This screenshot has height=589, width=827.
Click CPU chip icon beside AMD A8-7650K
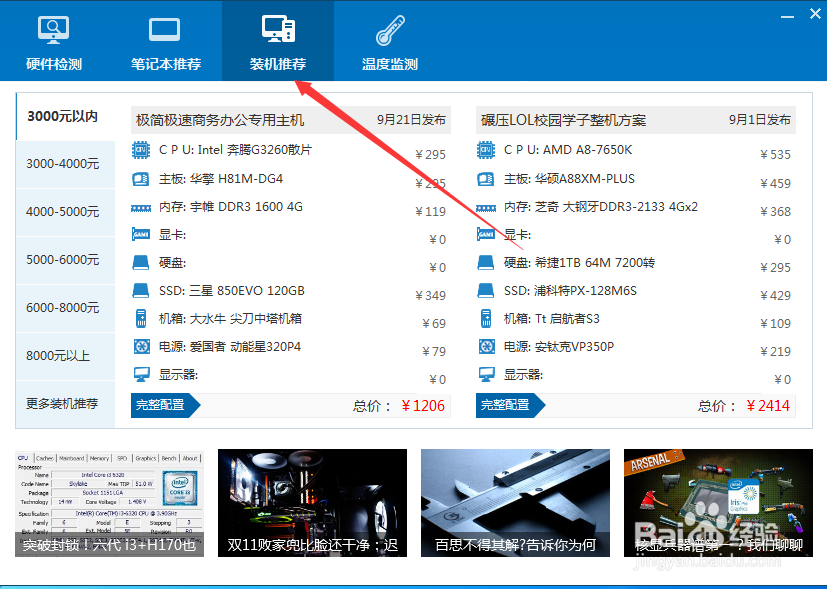[x=486, y=150]
